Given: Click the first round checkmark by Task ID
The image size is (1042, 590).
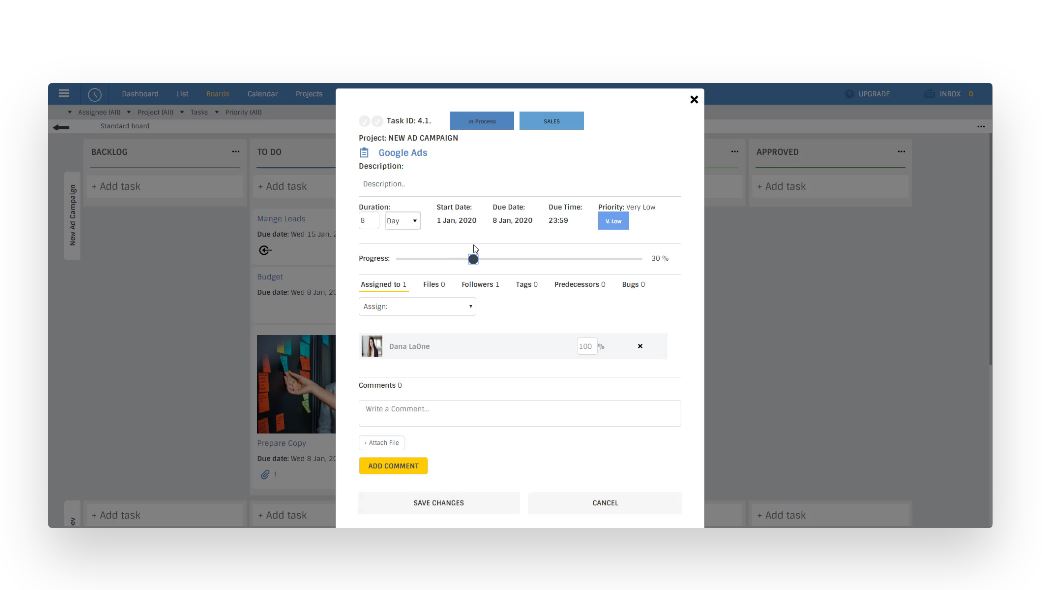Looking at the screenshot, I should coord(364,121).
